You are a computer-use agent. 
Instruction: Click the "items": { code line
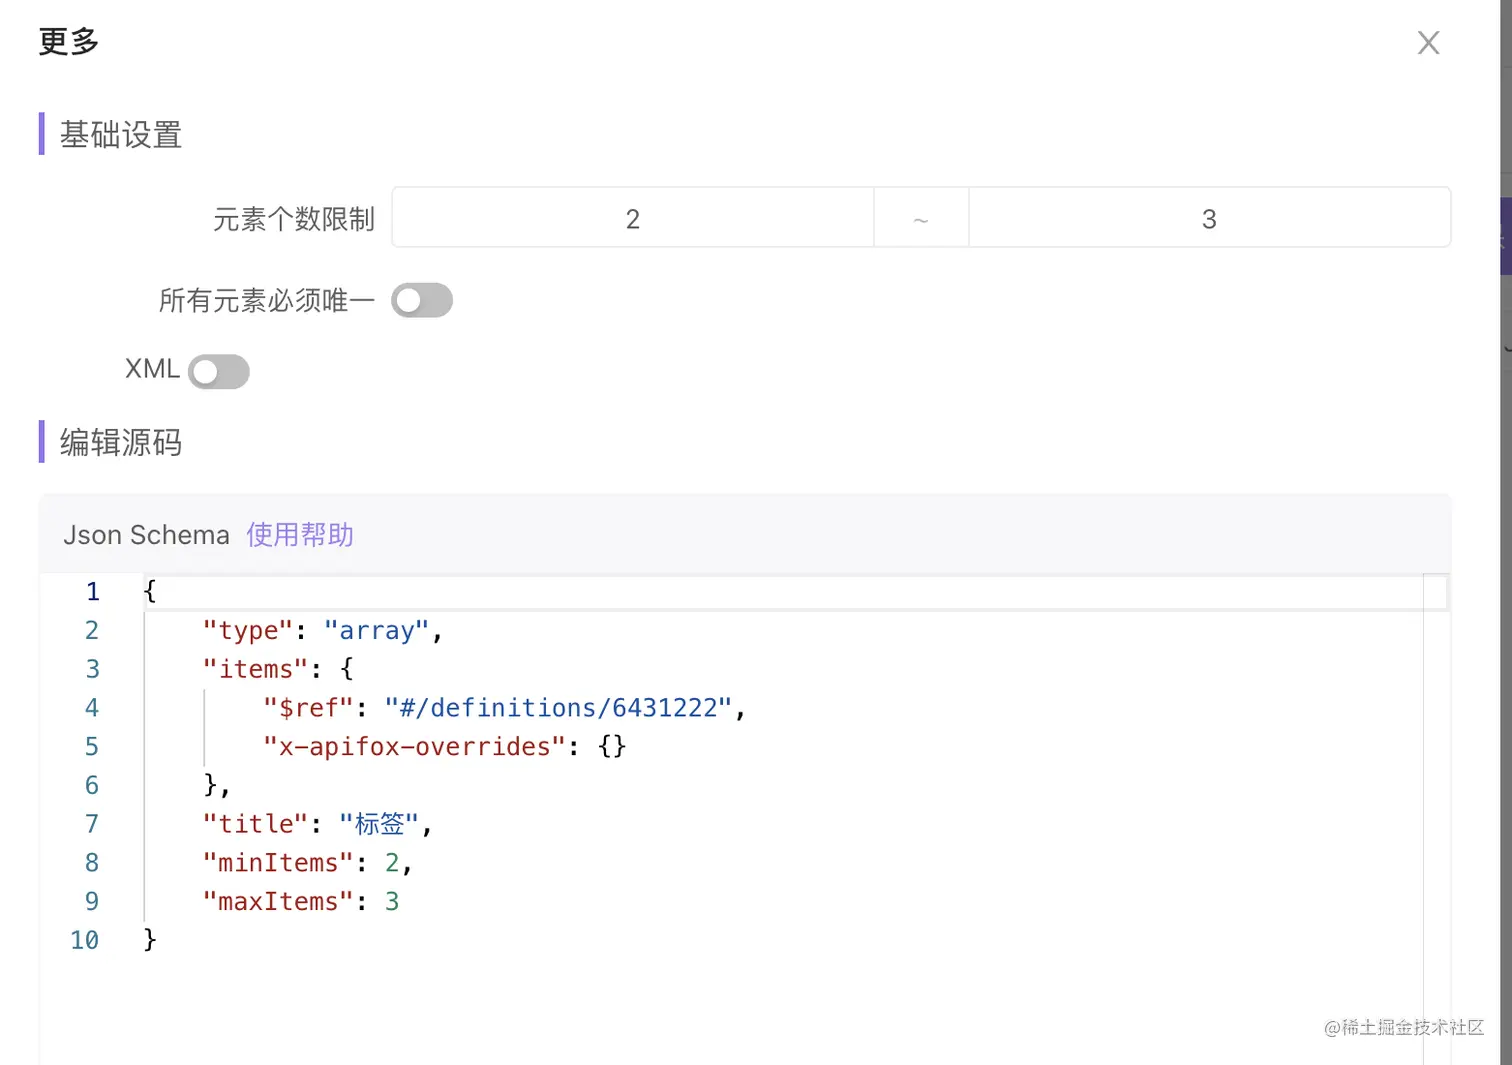tap(278, 669)
